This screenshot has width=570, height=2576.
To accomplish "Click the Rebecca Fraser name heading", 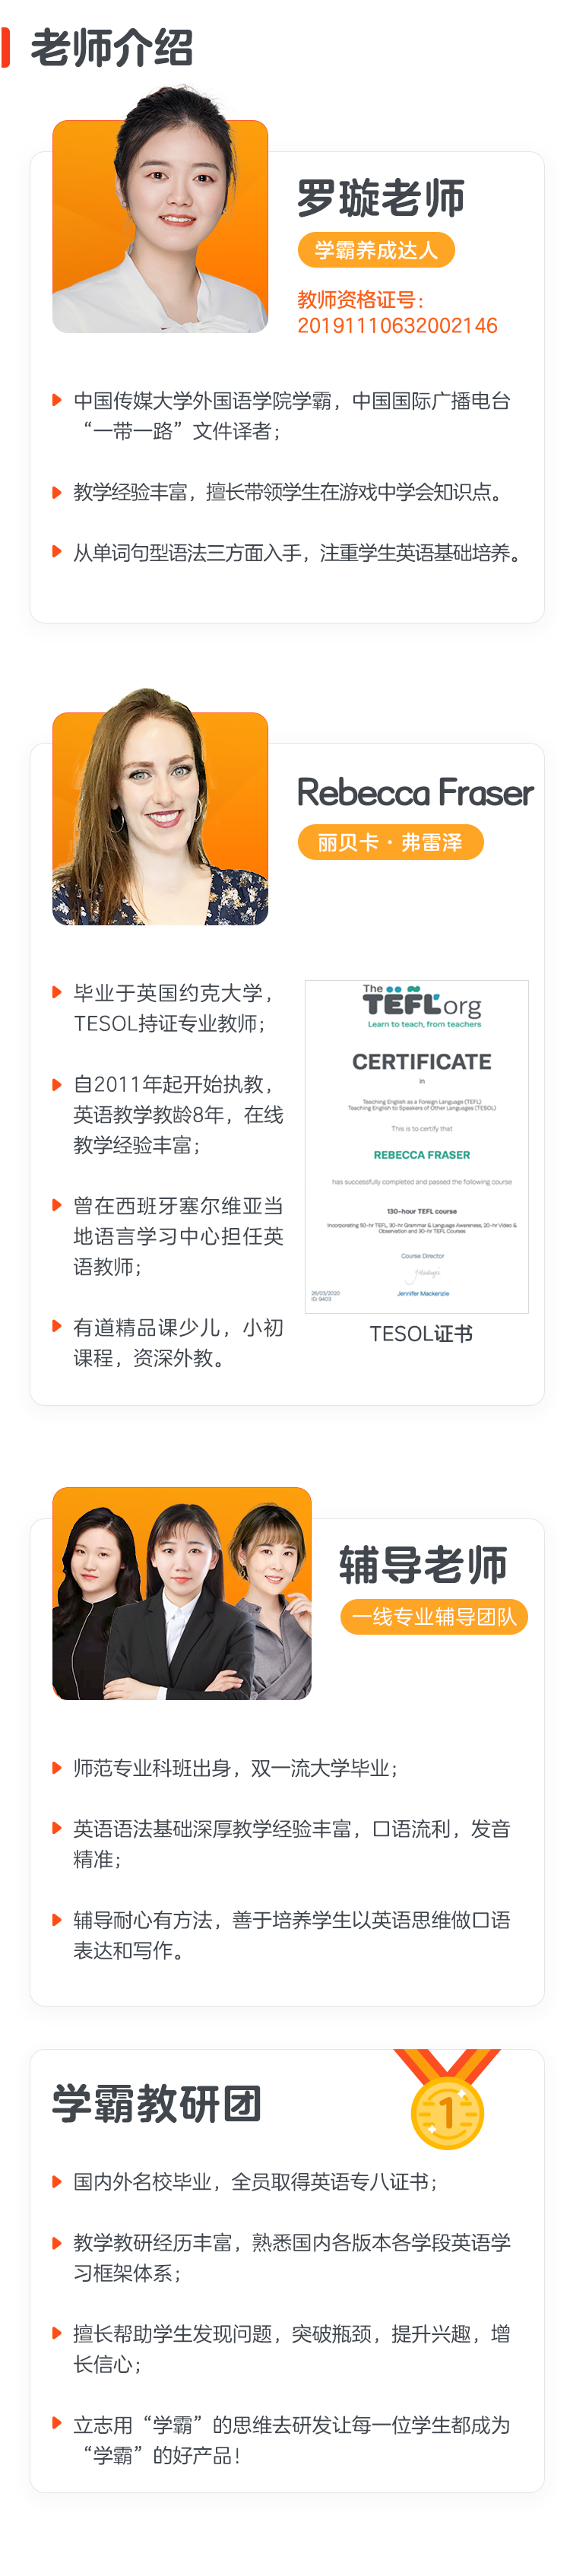I will pos(415,792).
